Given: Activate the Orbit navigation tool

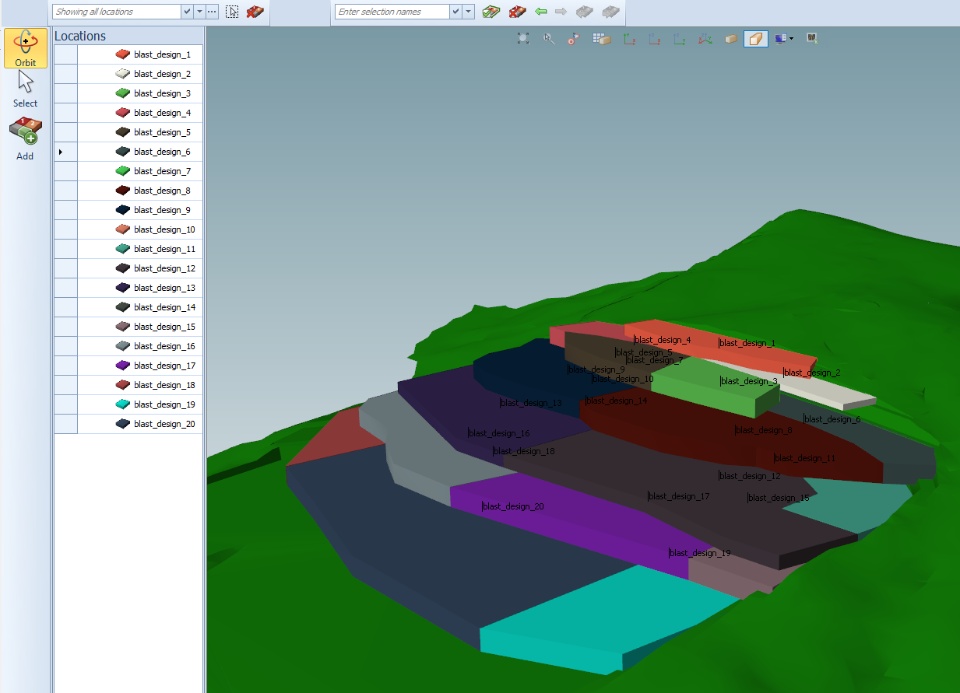Looking at the screenshot, I should tap(25, 48).
